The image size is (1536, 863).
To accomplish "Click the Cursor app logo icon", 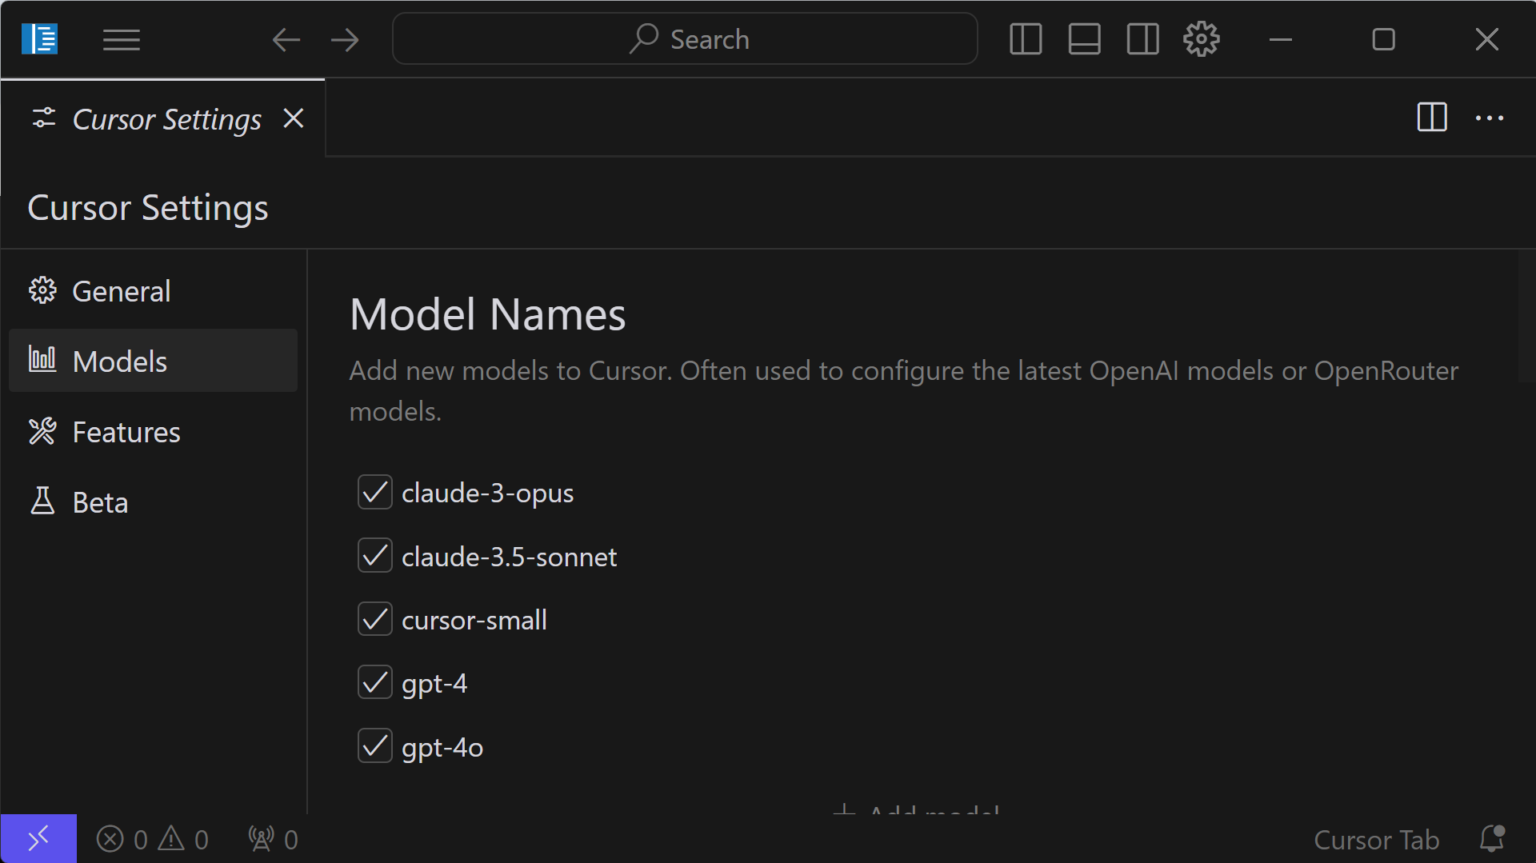I will (x=40, y=39).
